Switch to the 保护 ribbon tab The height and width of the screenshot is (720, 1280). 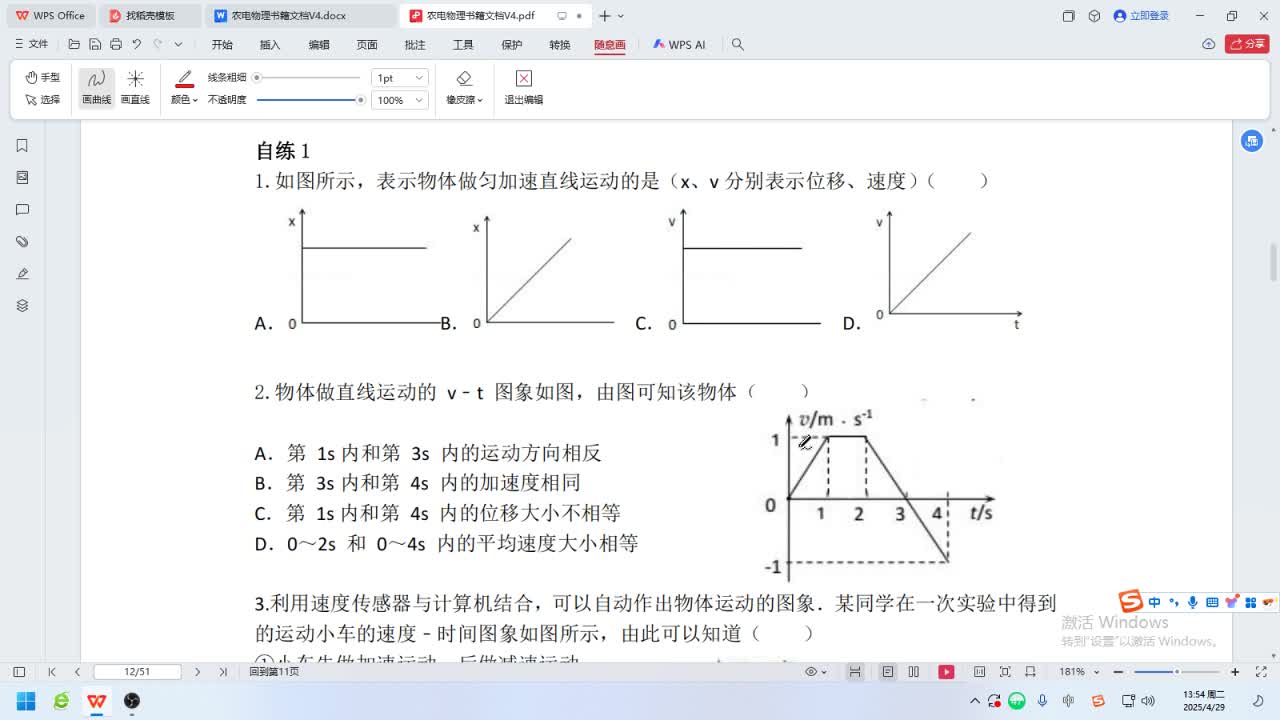[x=512, y=45]
